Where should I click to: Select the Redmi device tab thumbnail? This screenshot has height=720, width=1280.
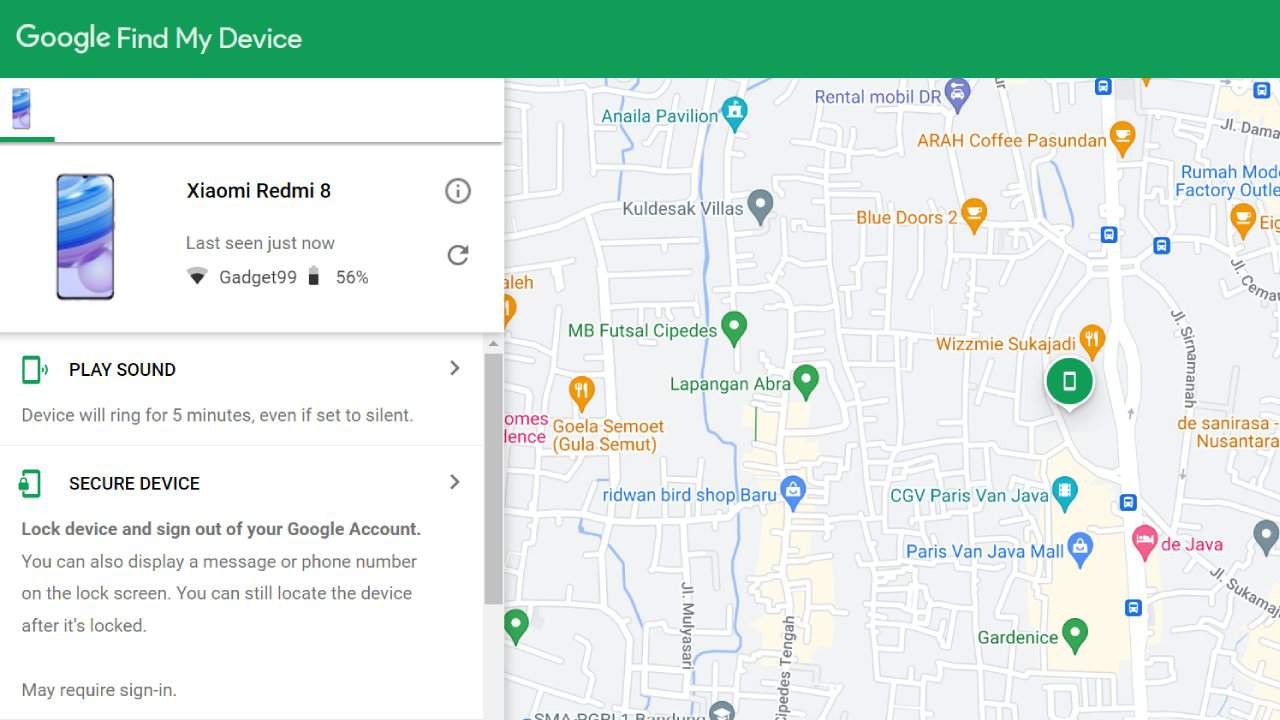[21, 109]
